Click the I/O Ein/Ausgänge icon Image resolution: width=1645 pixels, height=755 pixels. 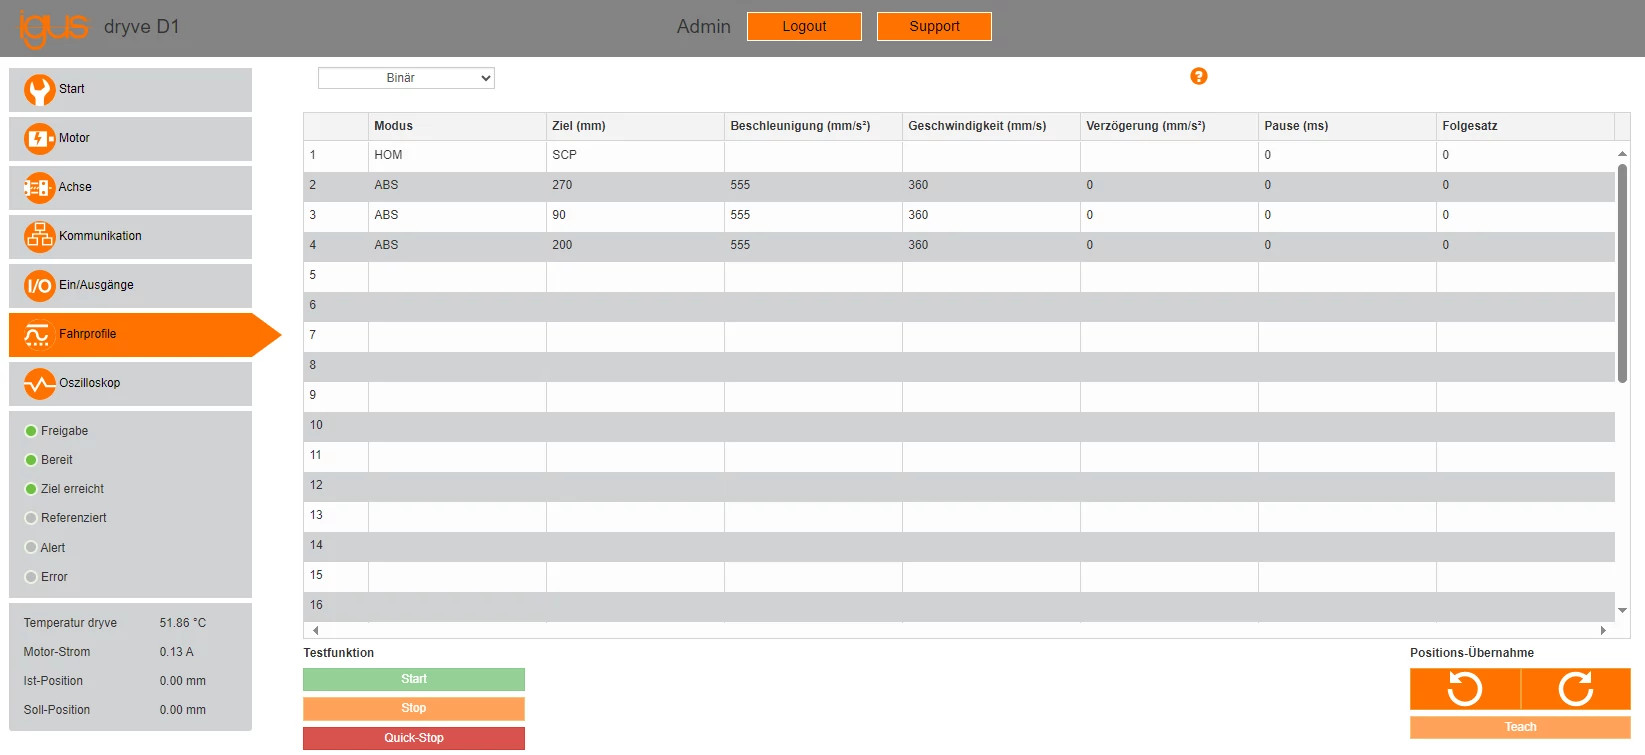[39, 286]
